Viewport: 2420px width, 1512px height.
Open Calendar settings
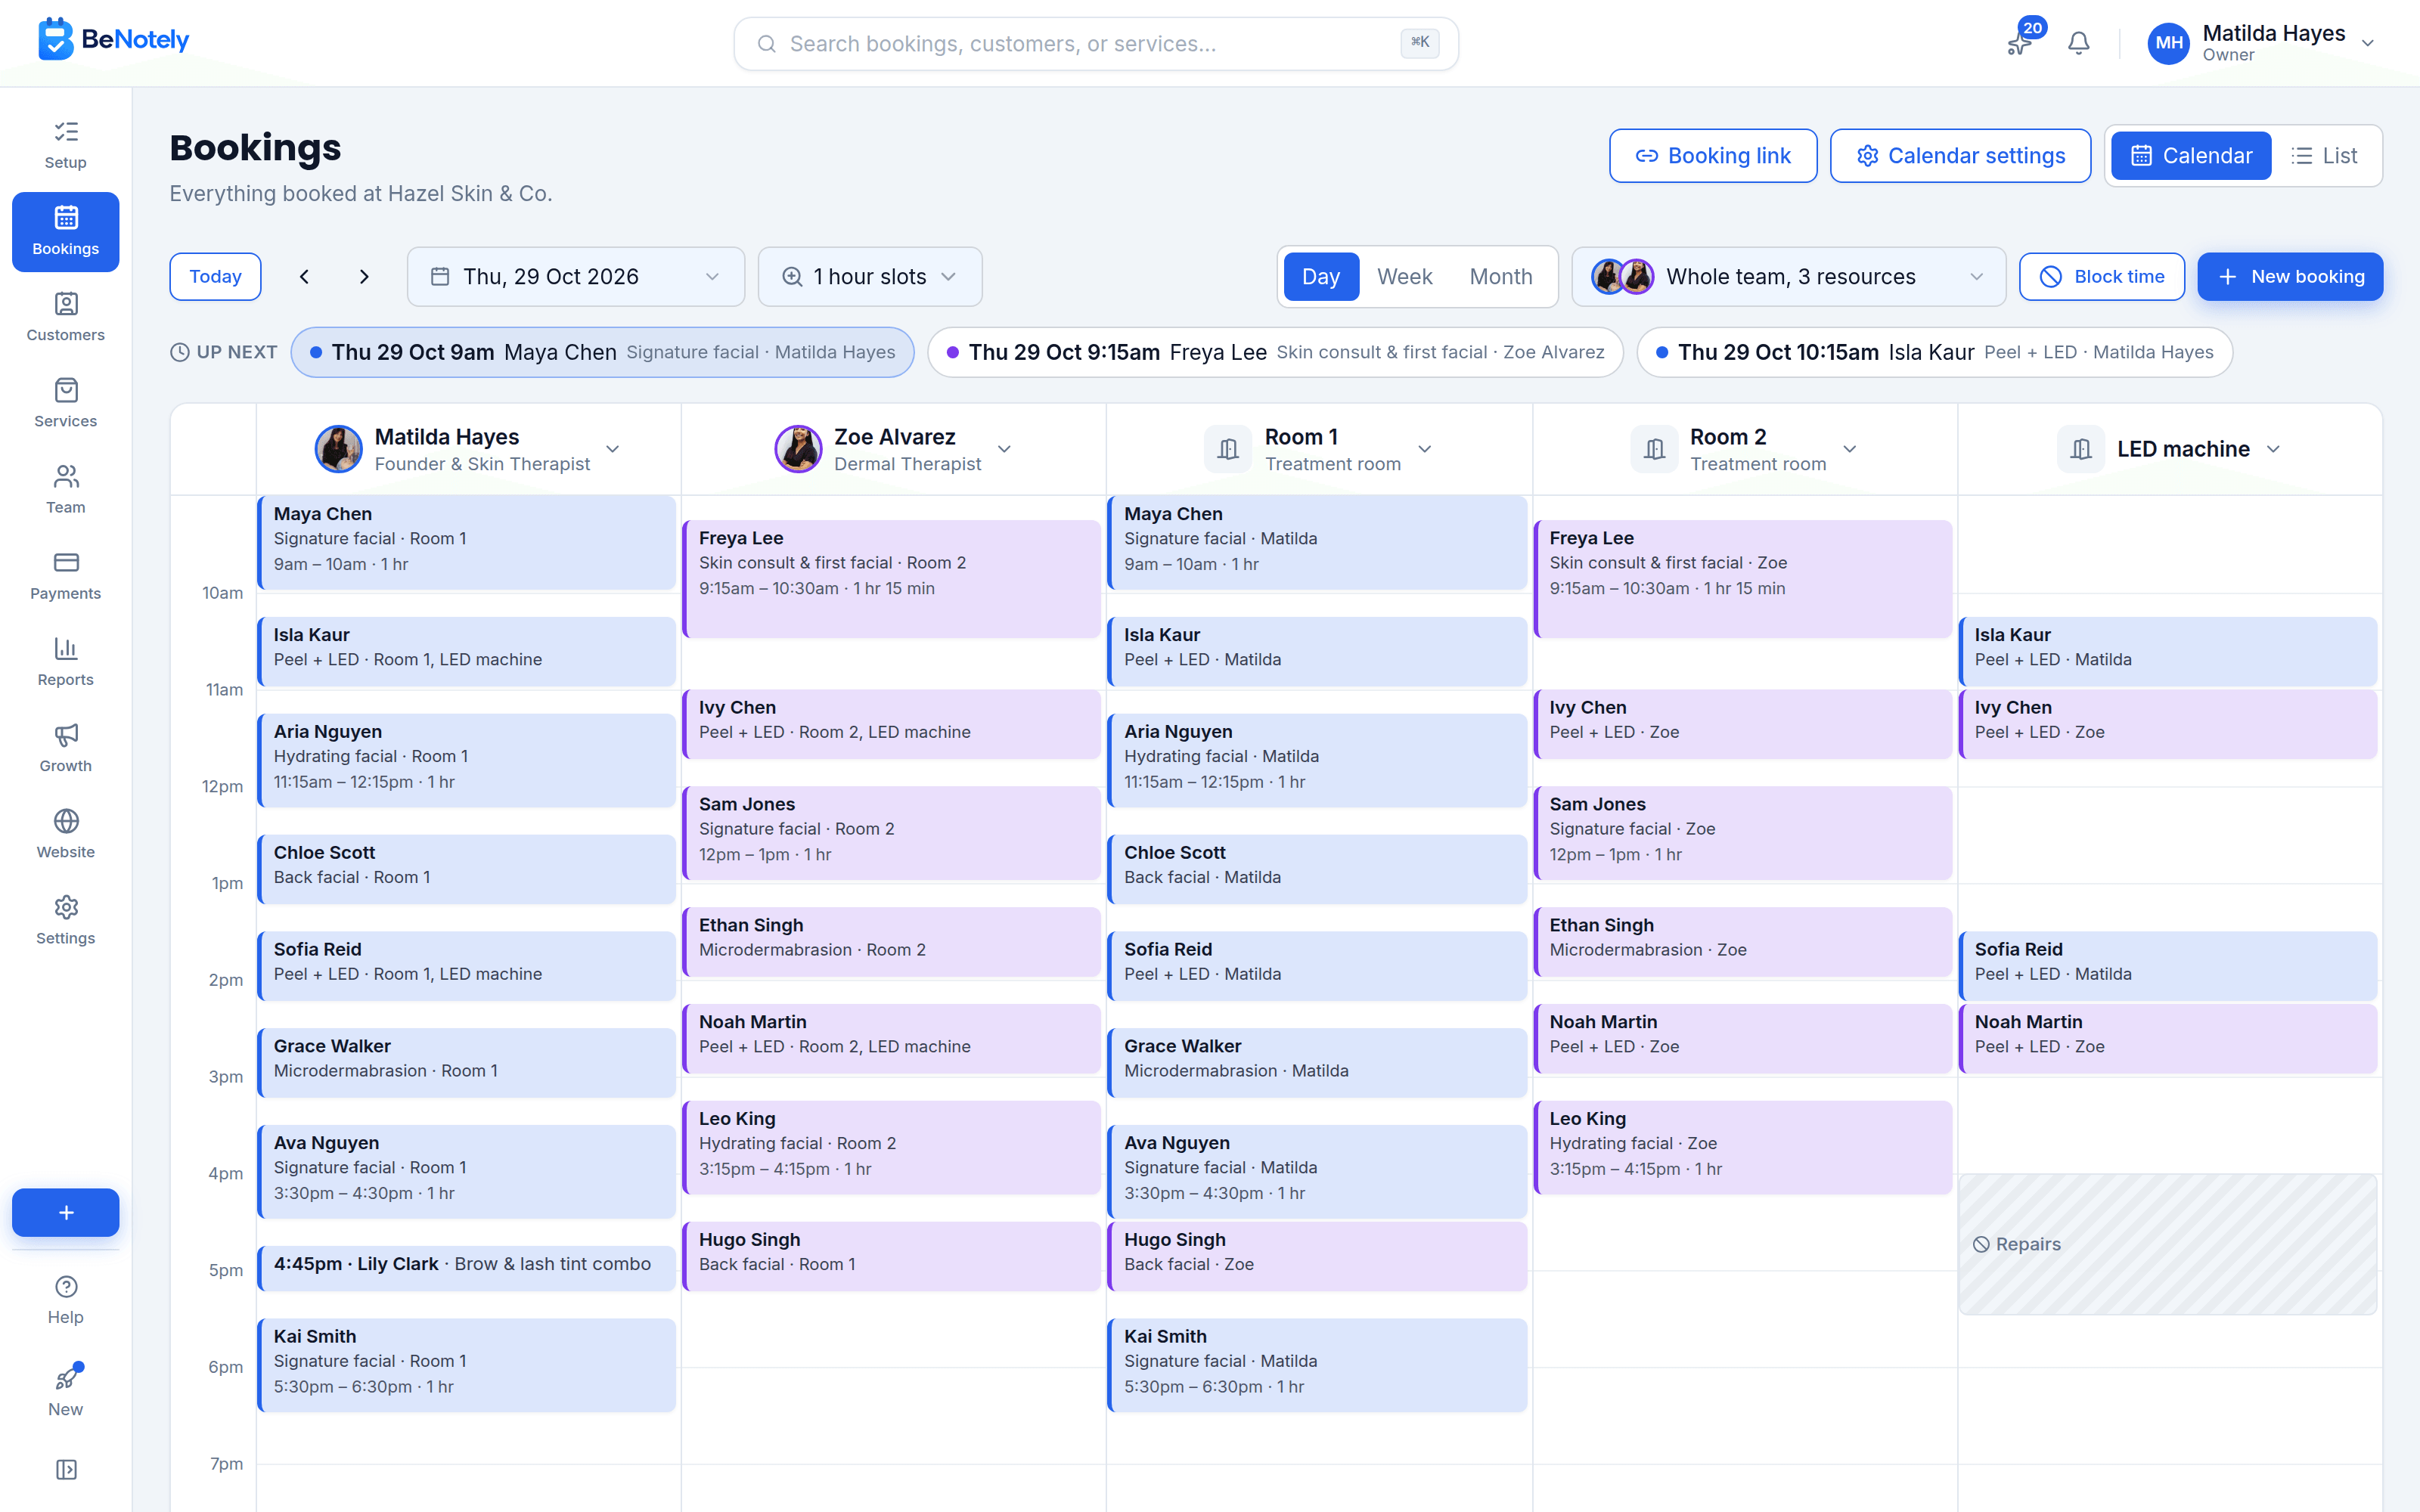[x=1960, y=156]
